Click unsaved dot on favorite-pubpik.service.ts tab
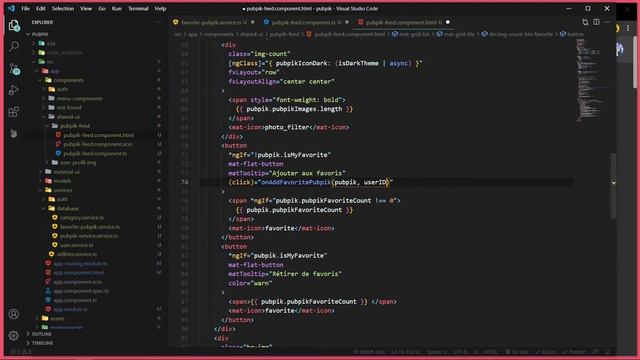The width and height of the screenshot is (640, 360). point(253,22)
